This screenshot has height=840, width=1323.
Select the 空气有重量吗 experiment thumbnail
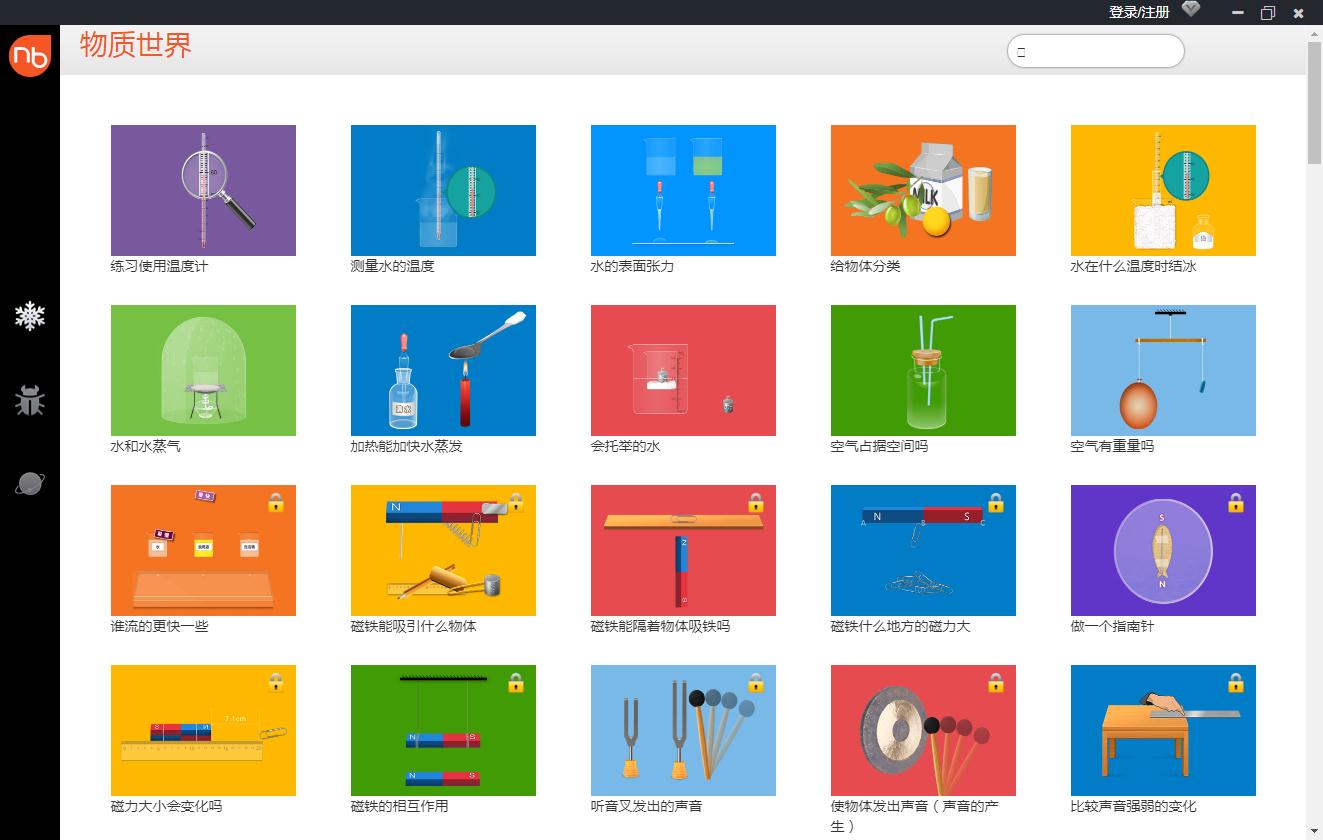[x=1163, y=370]
